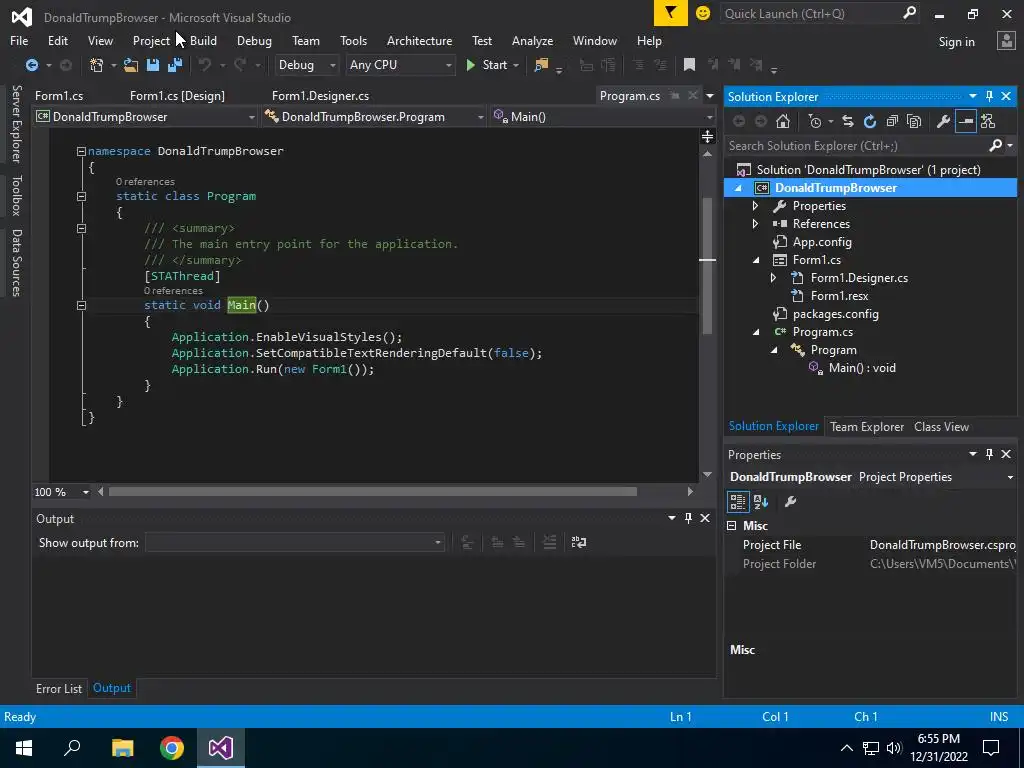
Task: Open the action center notification icon
Action: click(991, 748)
